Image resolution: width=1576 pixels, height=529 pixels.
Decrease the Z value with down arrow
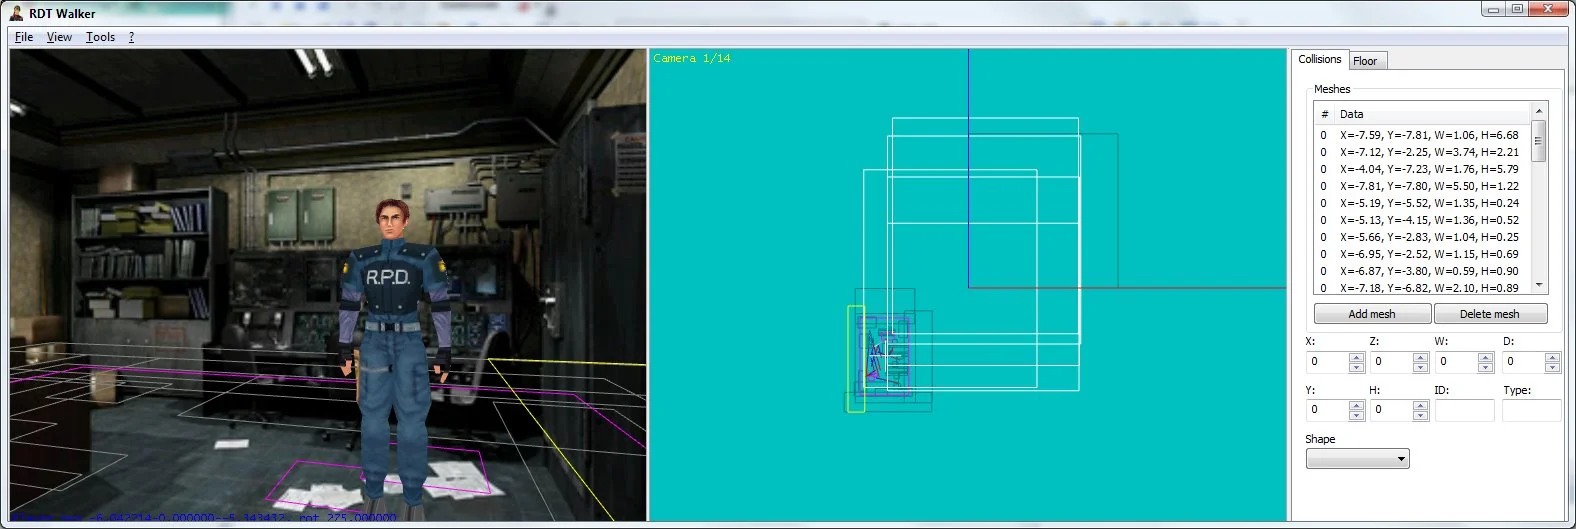pos(1421,367)
